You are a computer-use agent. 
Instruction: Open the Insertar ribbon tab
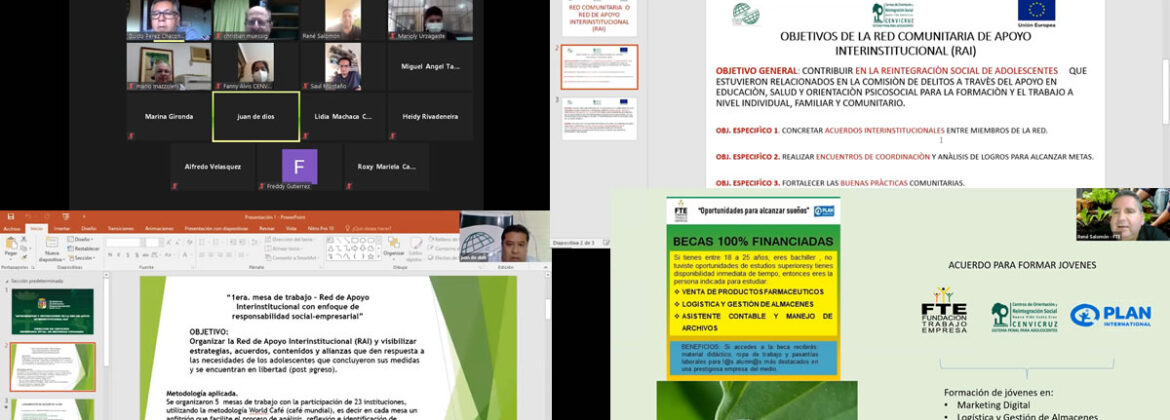pyautogui.click(x=61, y=228)
